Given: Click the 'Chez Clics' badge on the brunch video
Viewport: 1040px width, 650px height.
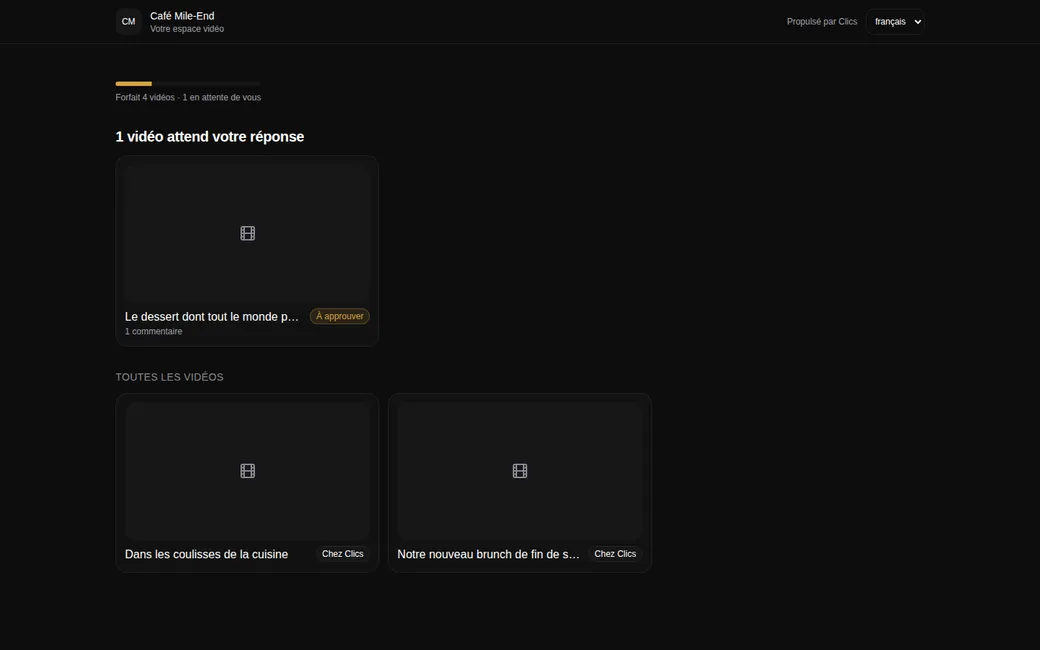Looking at the screenshot, I should point(615,554).
